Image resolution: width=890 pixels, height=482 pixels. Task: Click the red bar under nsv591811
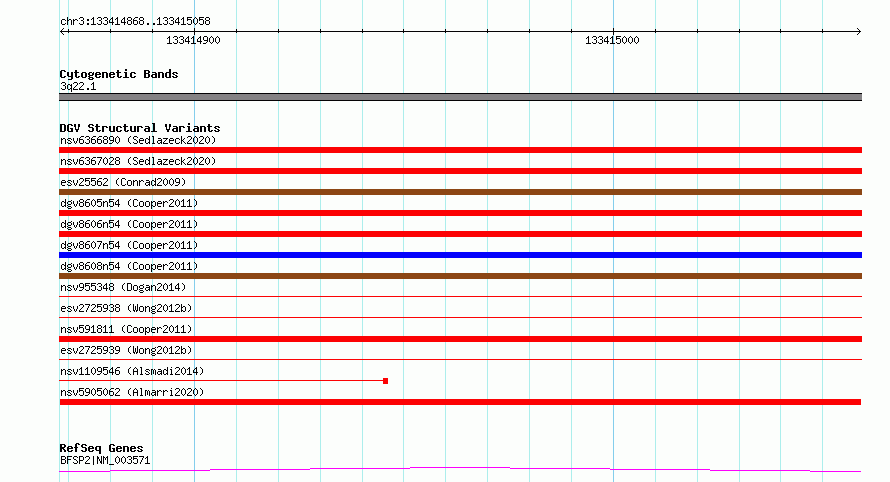460,339
